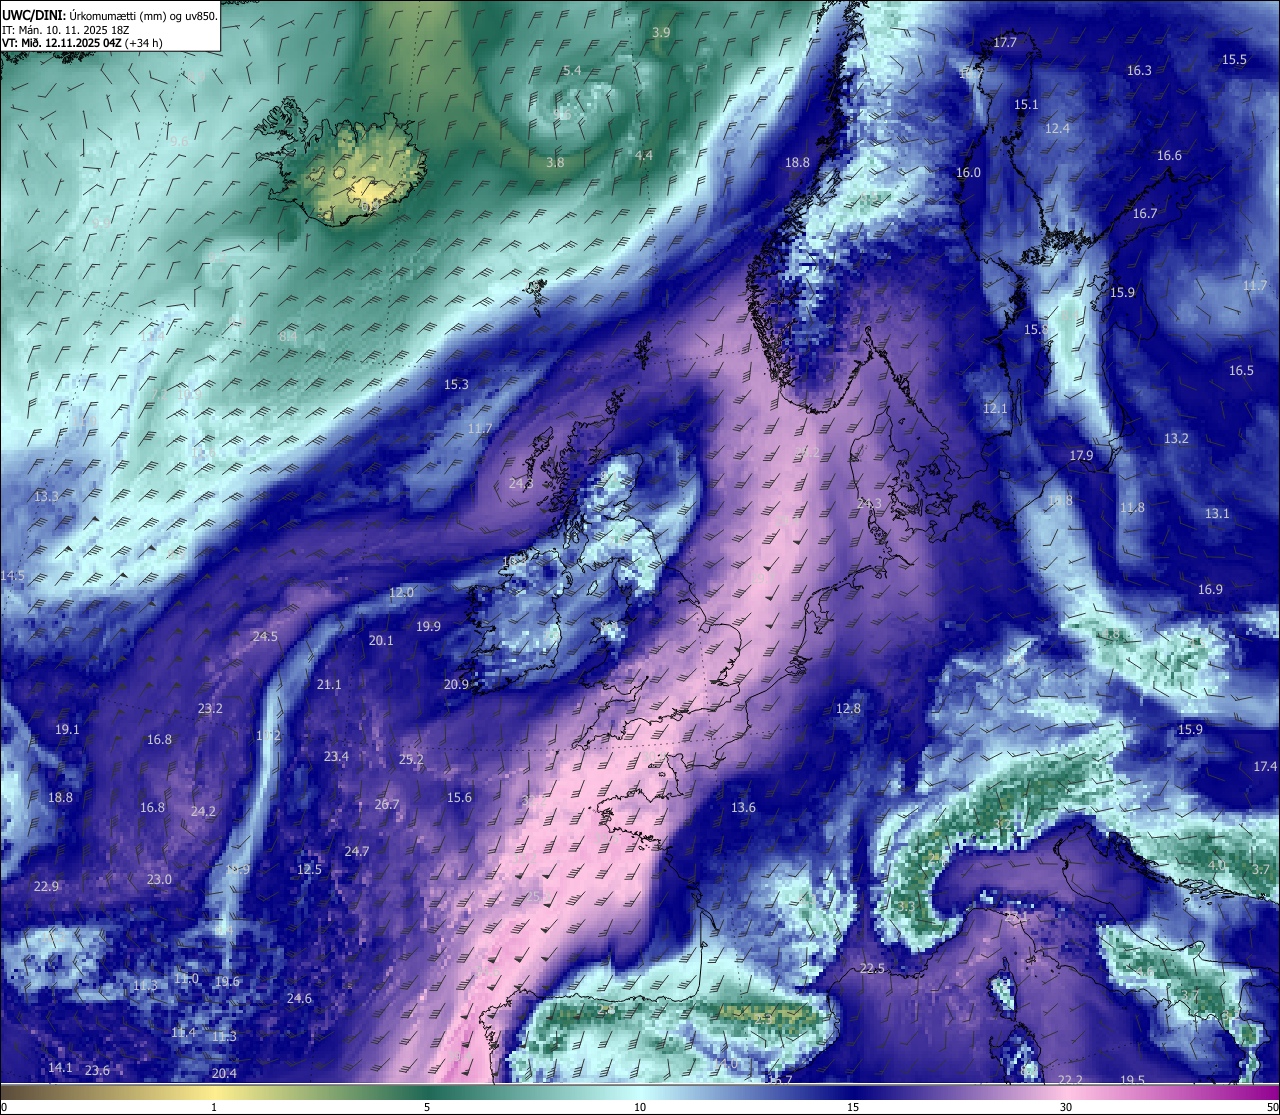Image resolution: width=1280 pixels, height=1115 pixels.
Task: Select the 12.5 map value
Action: coord(309,869)
